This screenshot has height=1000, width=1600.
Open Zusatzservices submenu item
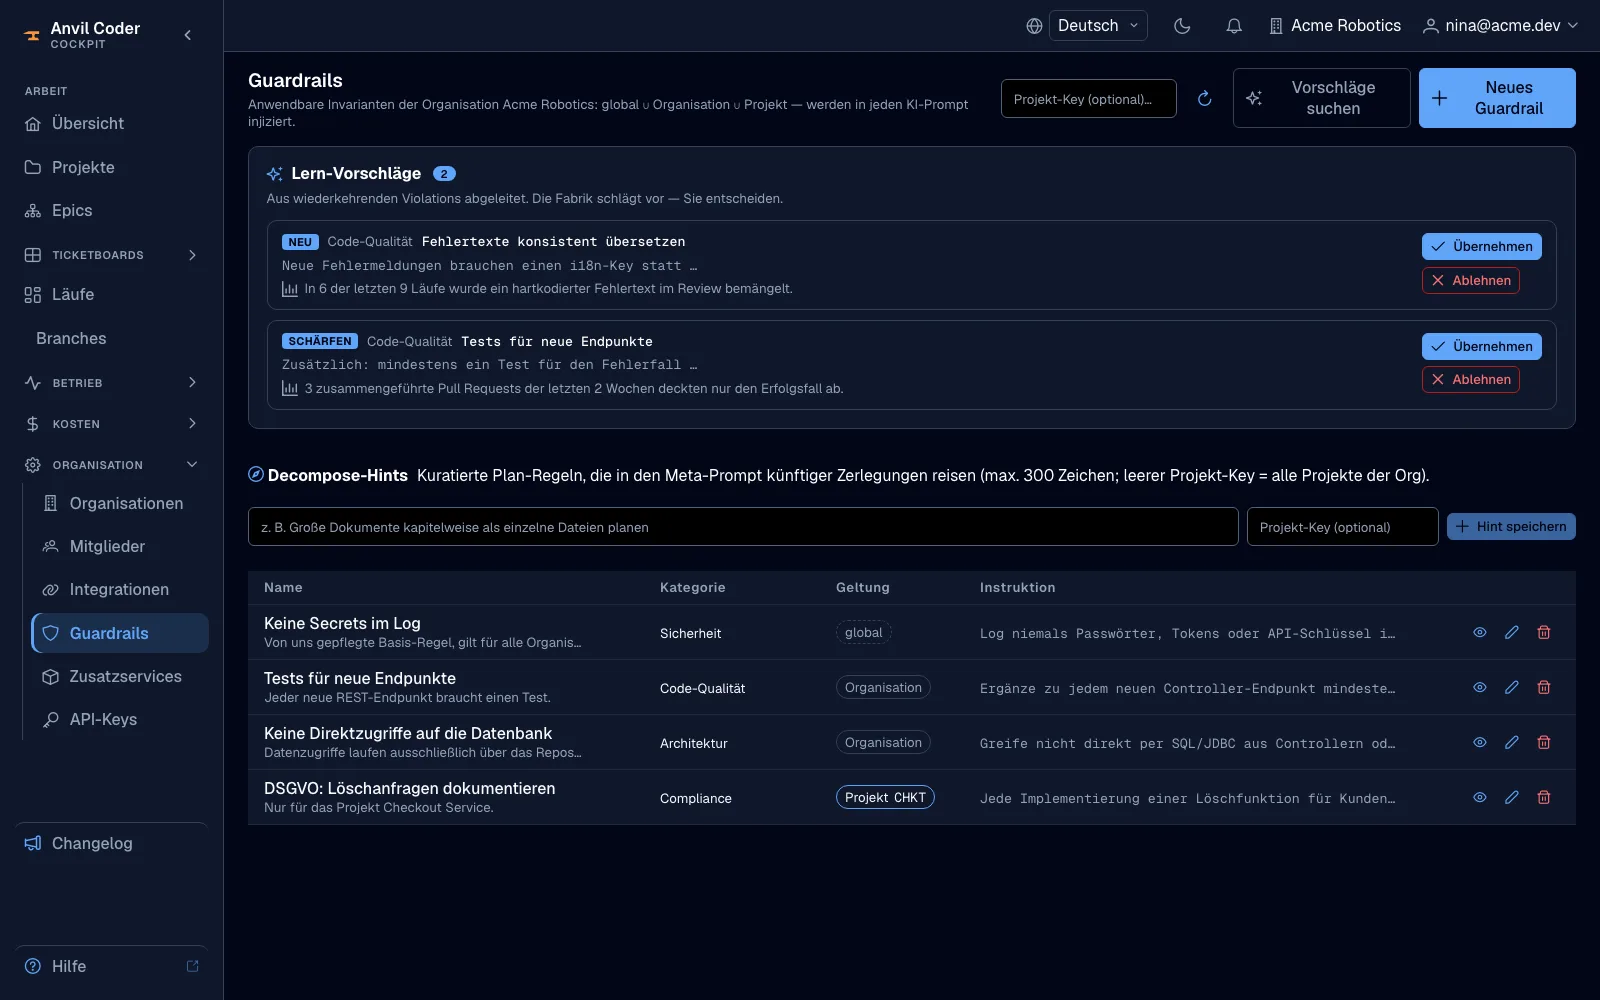pyautogui.click(x=120, y=676)
